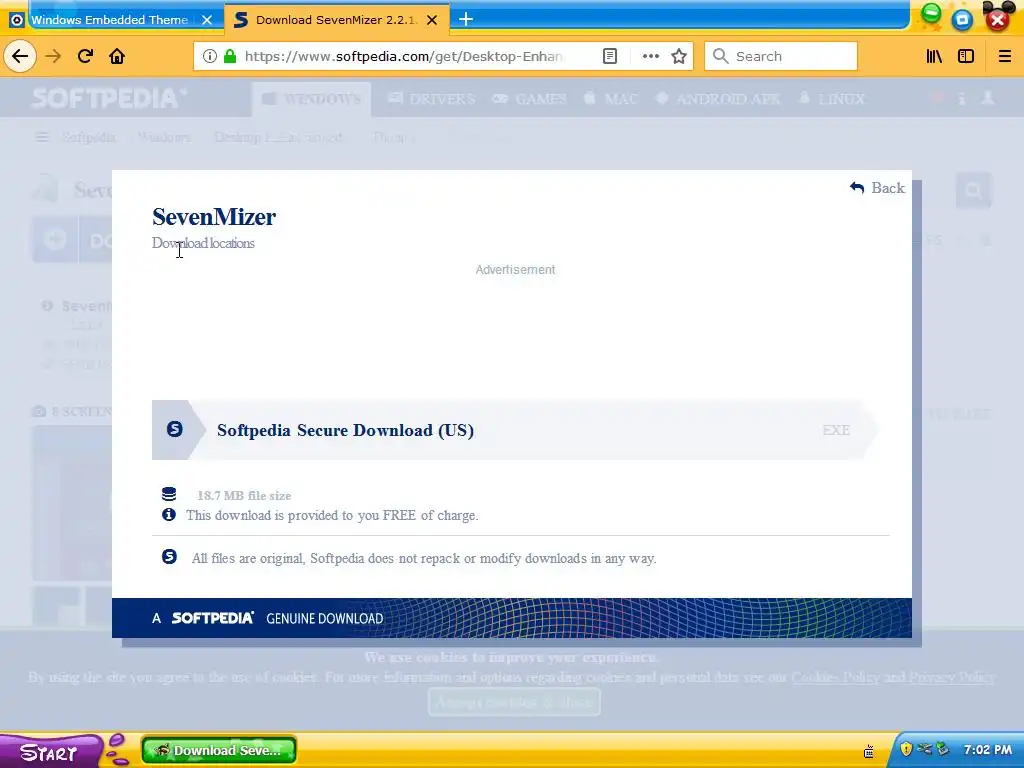Close the Download SevenMizer tab
Image resolution: width=1024 pixels, height=768 pixels.
coord(432,20)
